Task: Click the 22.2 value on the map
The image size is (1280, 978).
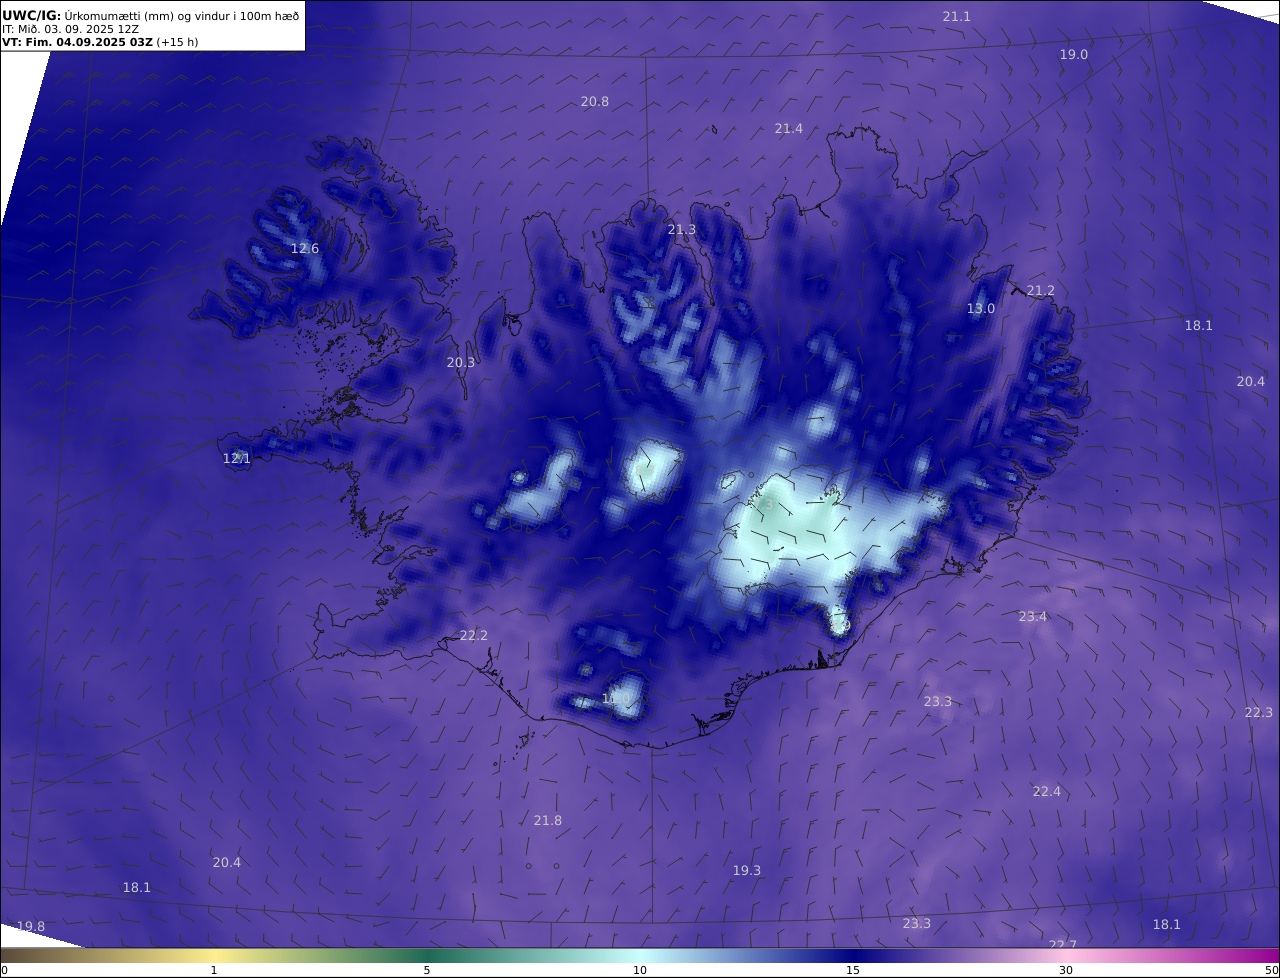Action: (474, 635)
